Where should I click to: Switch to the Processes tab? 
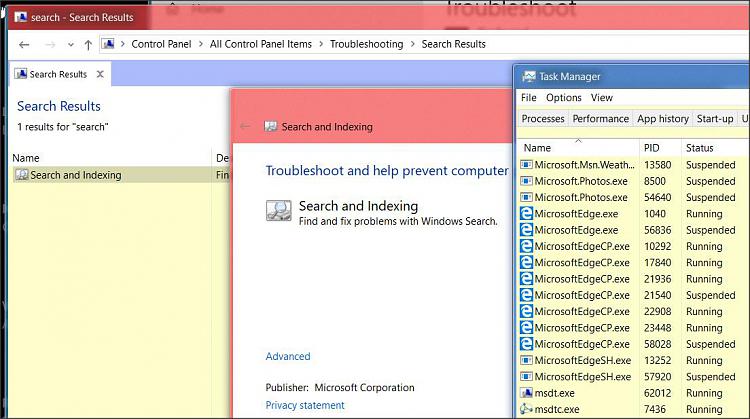click(x=543, y=119)
